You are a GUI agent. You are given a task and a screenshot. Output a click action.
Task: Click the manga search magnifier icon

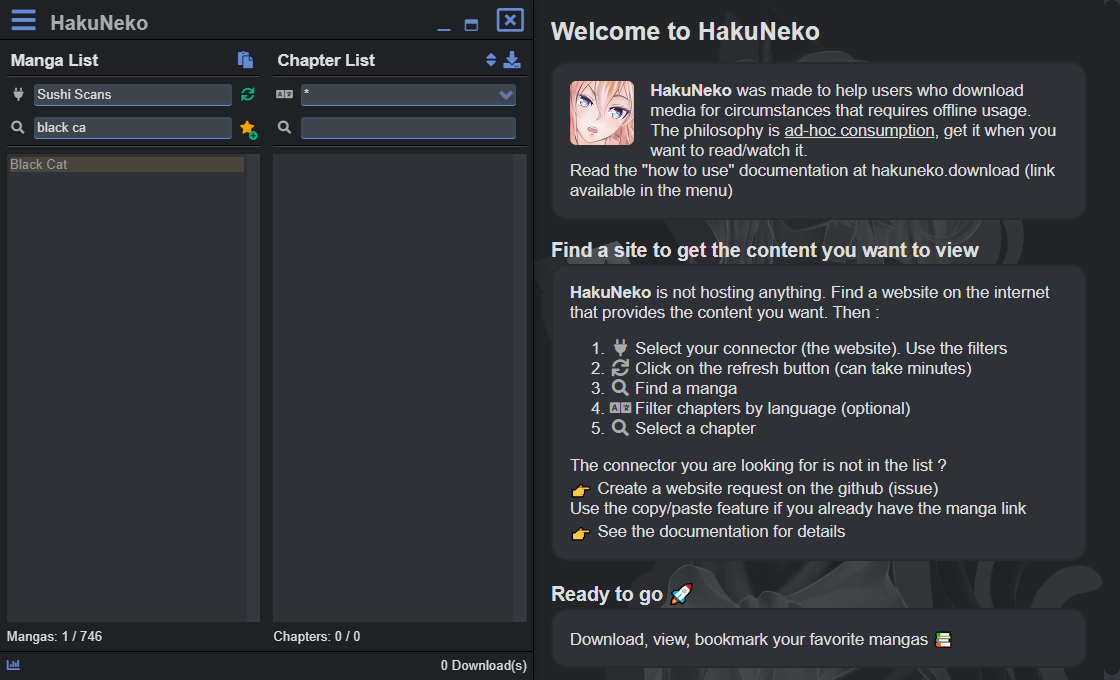click(x=16, y=126)
